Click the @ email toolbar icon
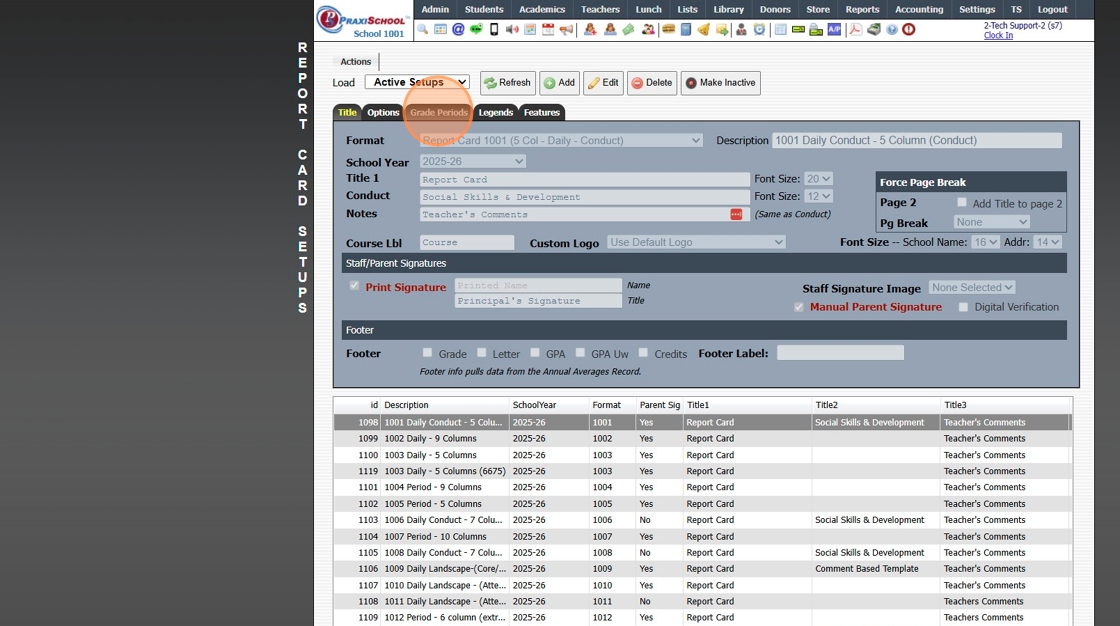 (x=458, y=29)
